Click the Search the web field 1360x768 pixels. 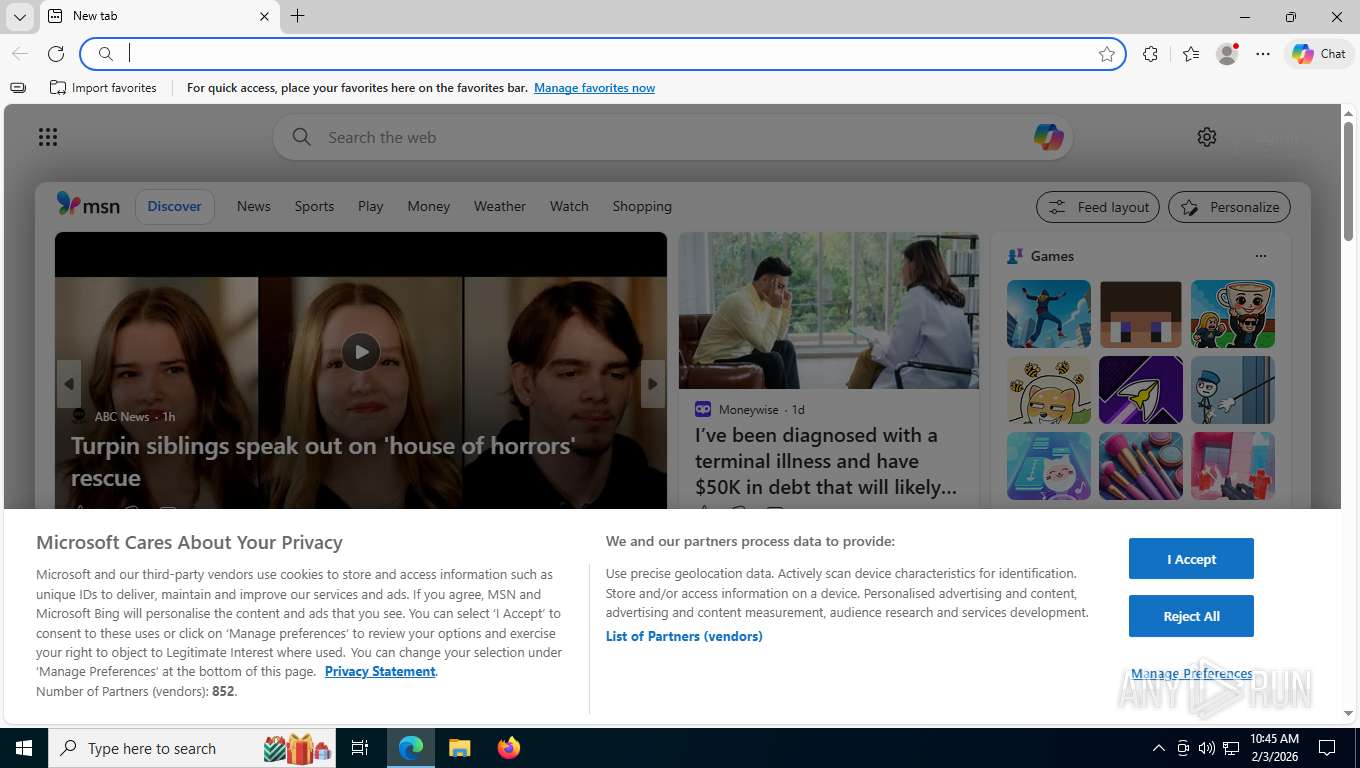click(672, 137)
